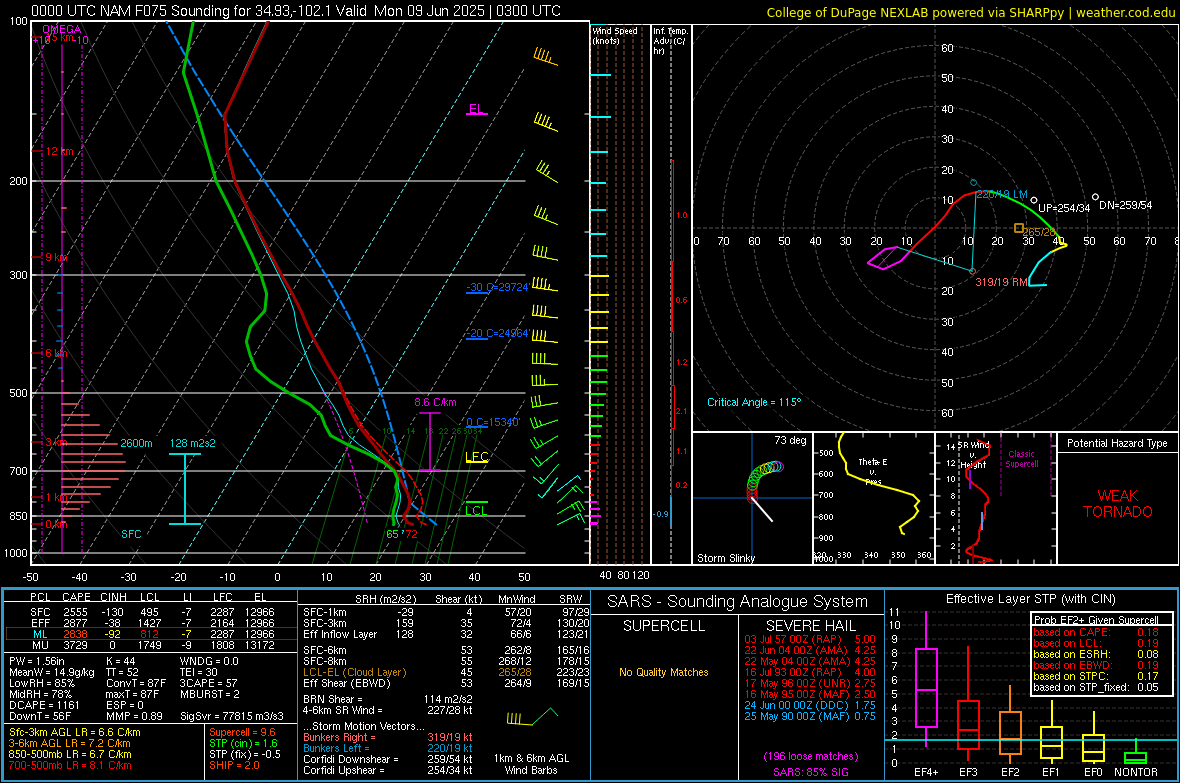This screenshot has height=783, width=1180.
Task: Click the Corfidi Downshear = 259/54 kt line
Action: 387,759
